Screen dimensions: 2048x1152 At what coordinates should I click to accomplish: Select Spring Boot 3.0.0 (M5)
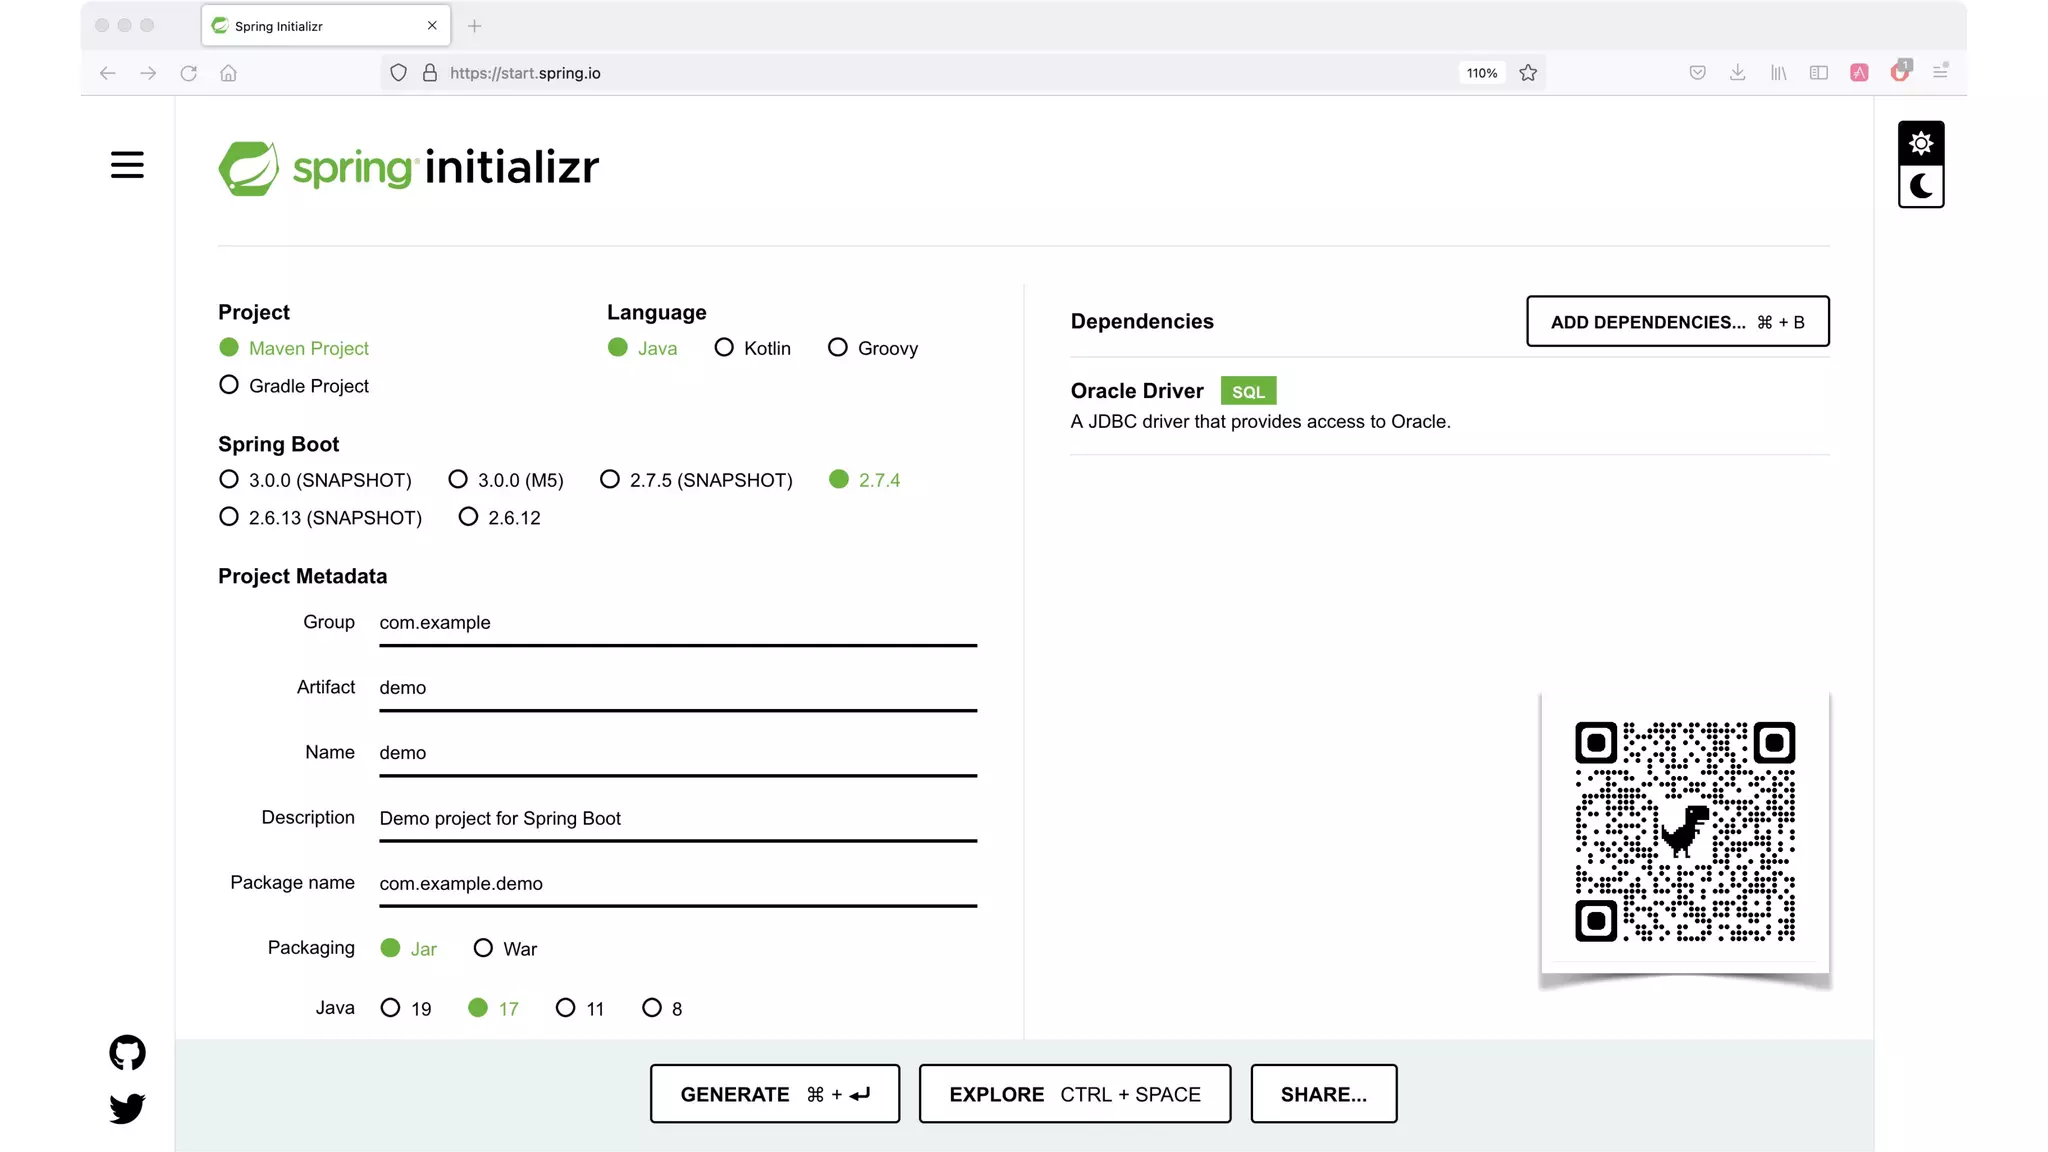click(x=506, y=480)
